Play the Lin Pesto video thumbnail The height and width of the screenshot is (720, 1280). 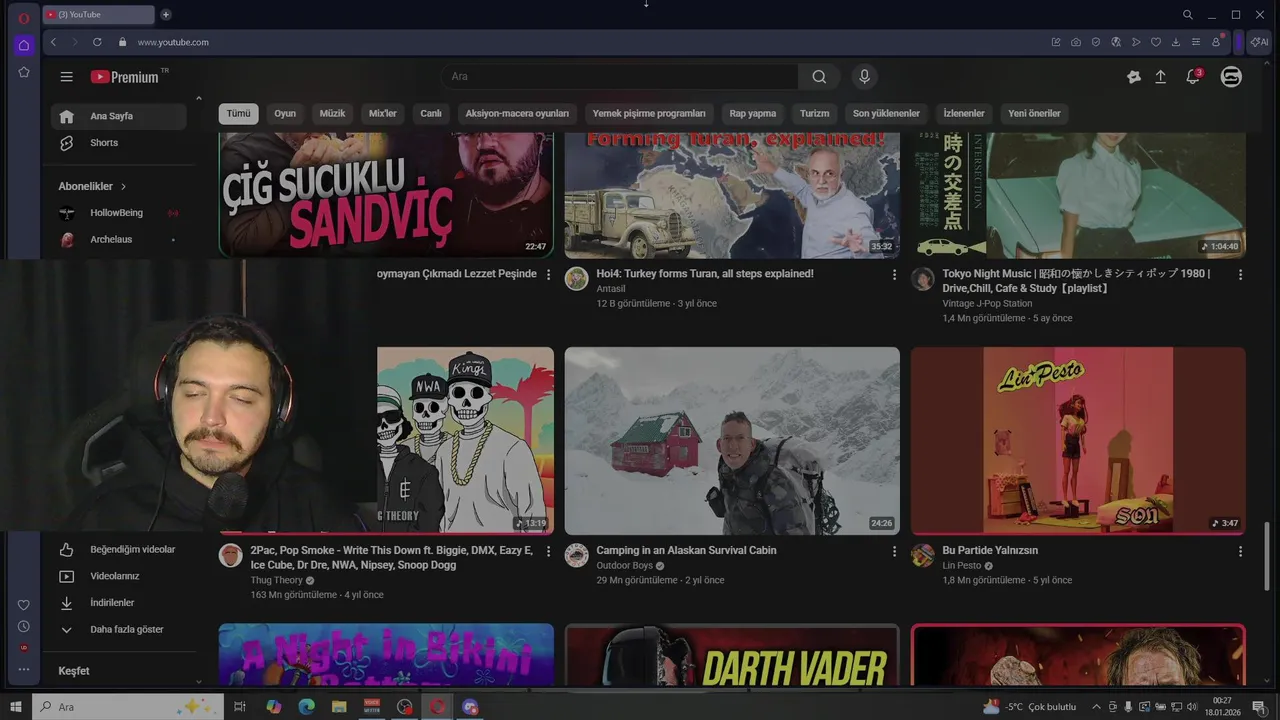(x=1078, y=441)
